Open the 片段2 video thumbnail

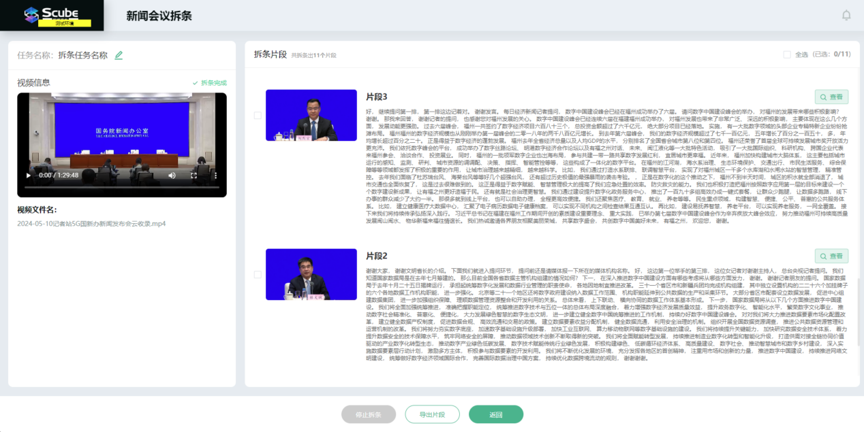tap(311, 275)
